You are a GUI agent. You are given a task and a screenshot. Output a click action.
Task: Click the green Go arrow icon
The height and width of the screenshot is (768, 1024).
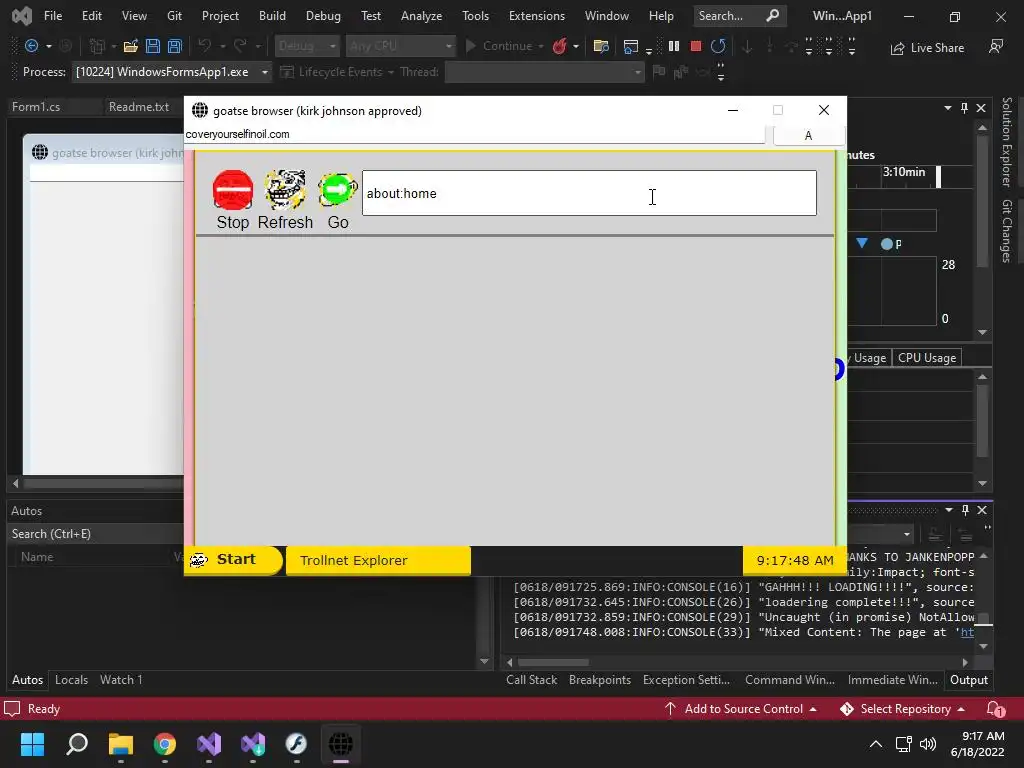(337, 190)
